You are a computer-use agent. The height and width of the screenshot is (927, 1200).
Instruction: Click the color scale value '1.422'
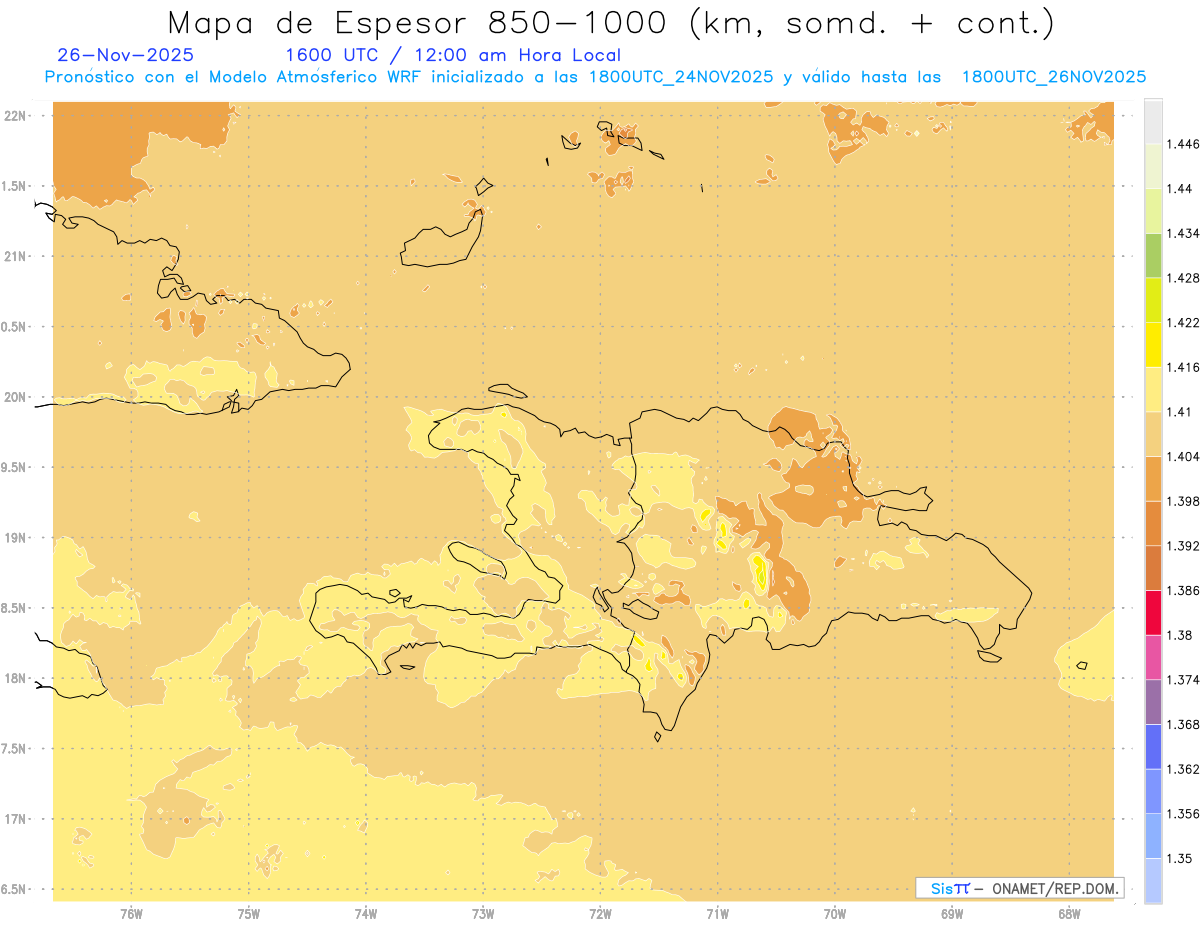(1183, 322)
